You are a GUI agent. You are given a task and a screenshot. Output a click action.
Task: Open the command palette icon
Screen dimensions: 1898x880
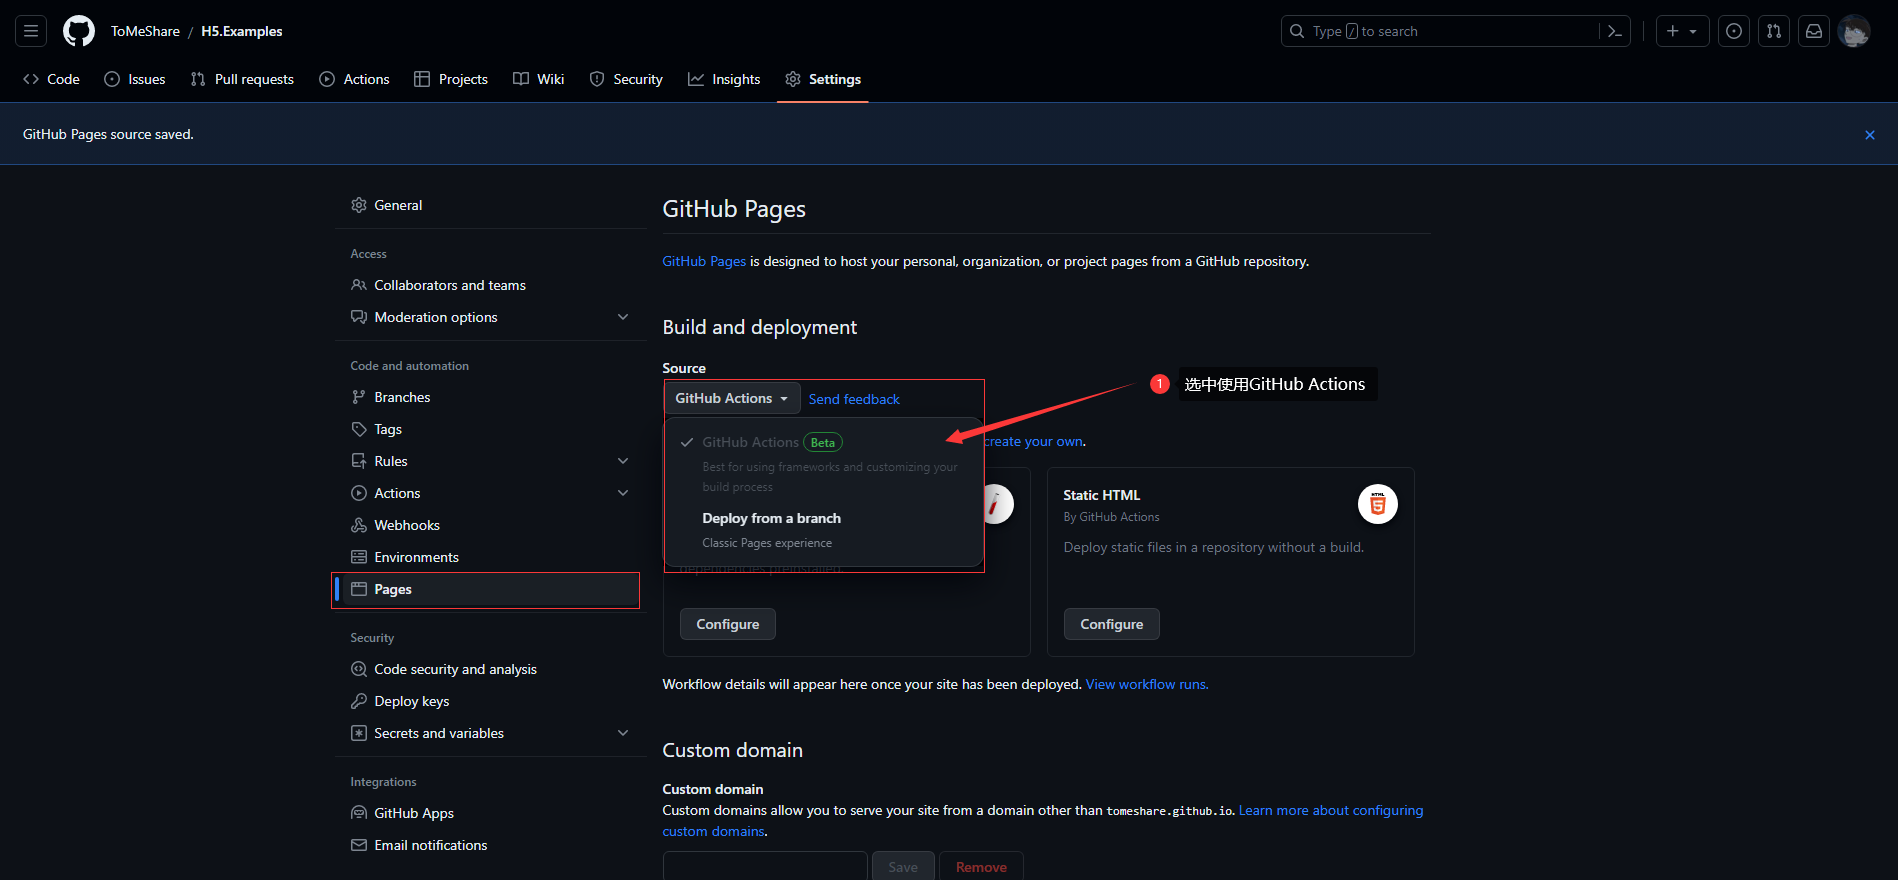1614,31
